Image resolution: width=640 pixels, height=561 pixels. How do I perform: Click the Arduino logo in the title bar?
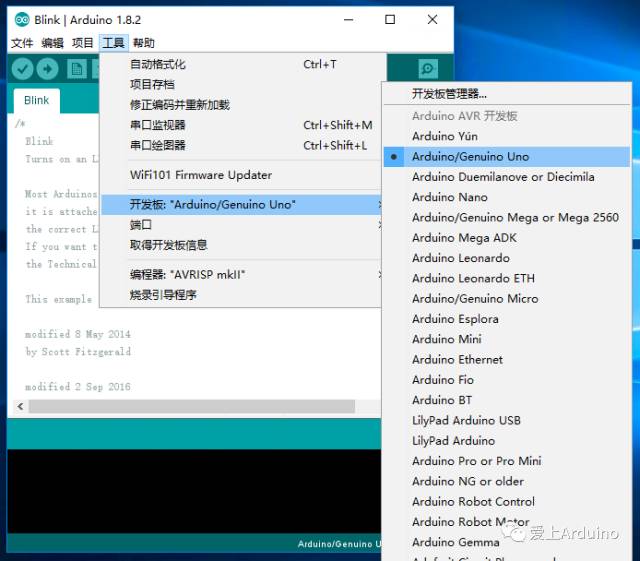22,20
